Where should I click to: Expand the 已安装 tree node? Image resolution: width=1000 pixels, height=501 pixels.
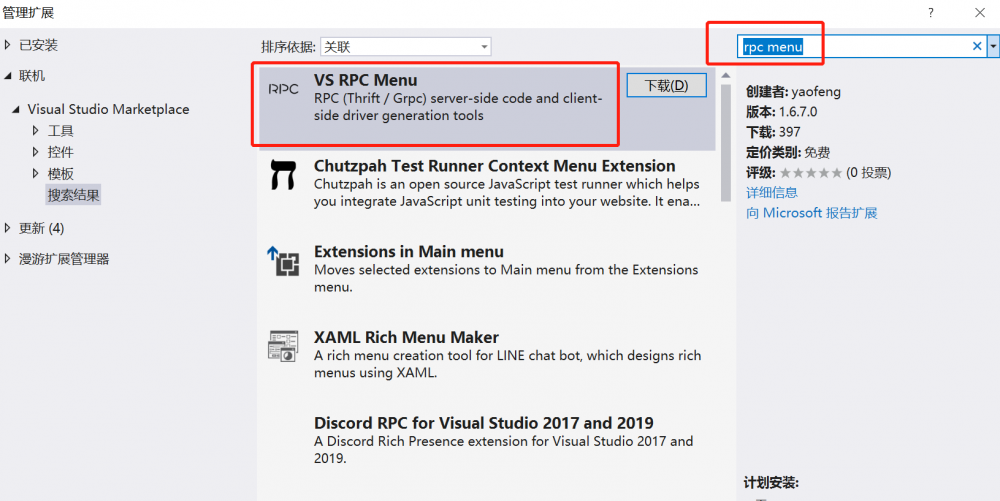point(8,45)
